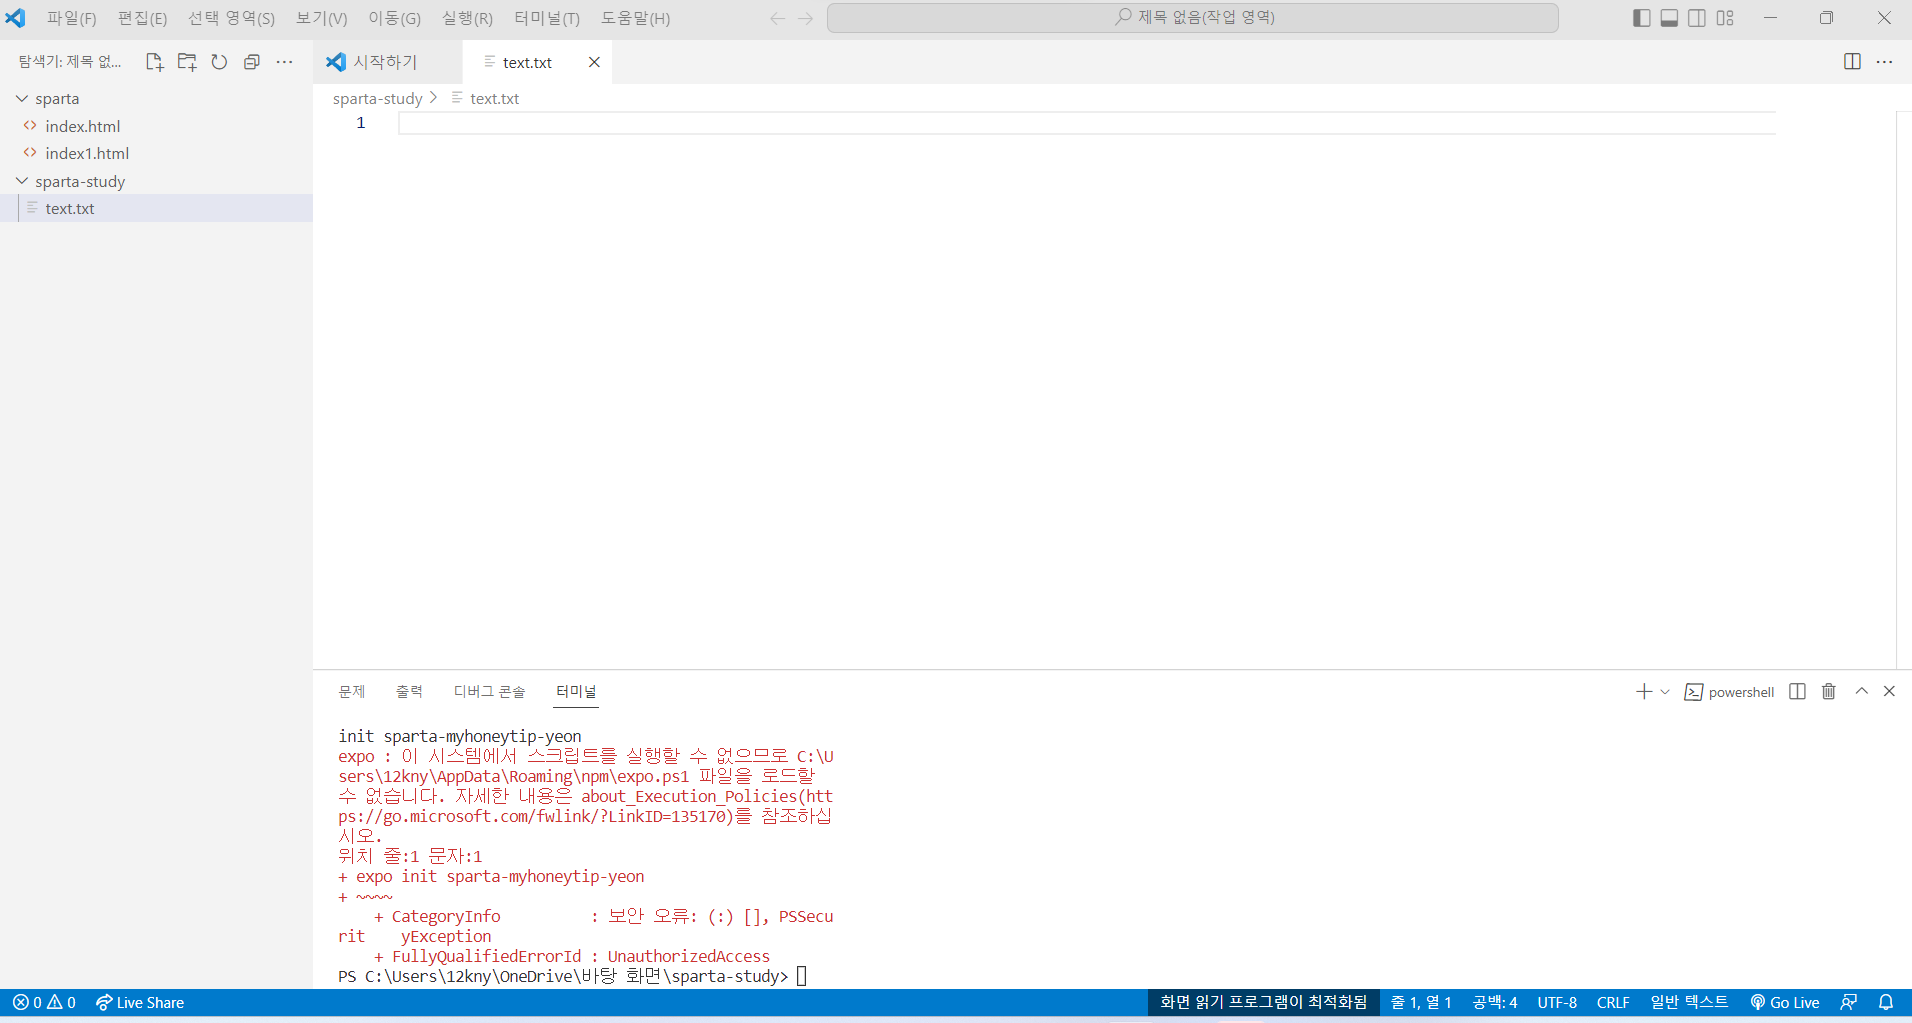Open index.html in the explorer

(x=156, y=126)
